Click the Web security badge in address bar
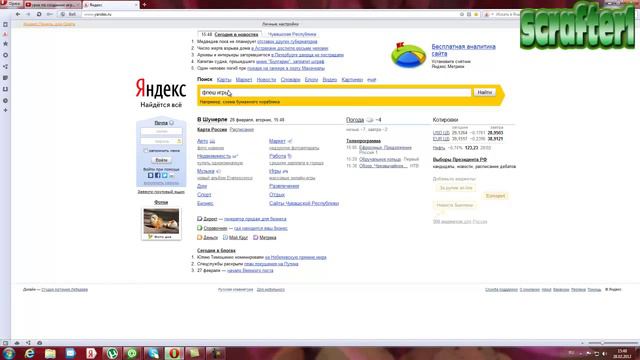The width and height of the screenshot is (640, 360). tap(68, 14)
